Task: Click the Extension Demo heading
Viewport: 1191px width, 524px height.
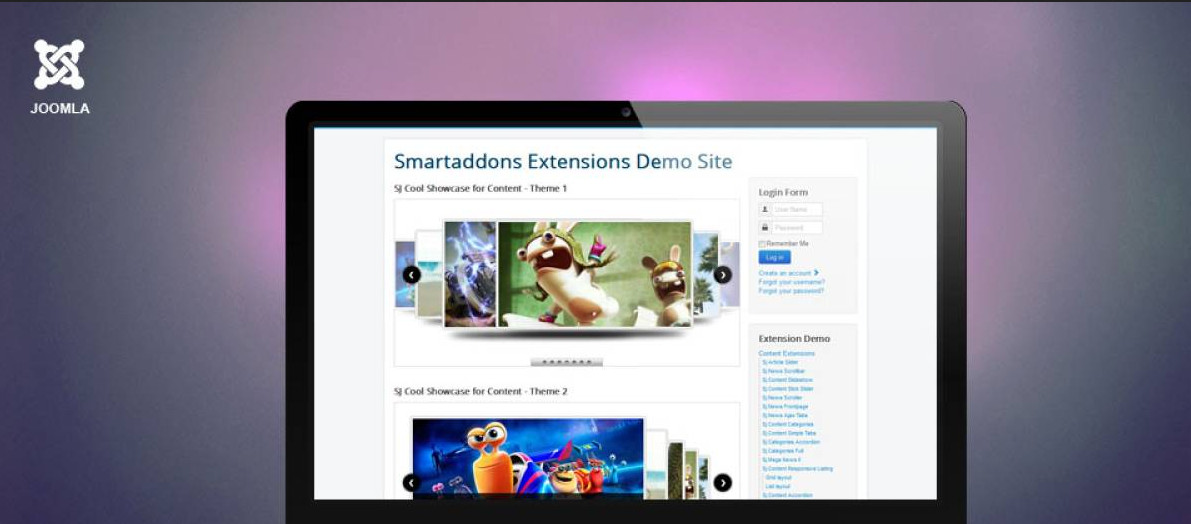Action: coord(795,339)
